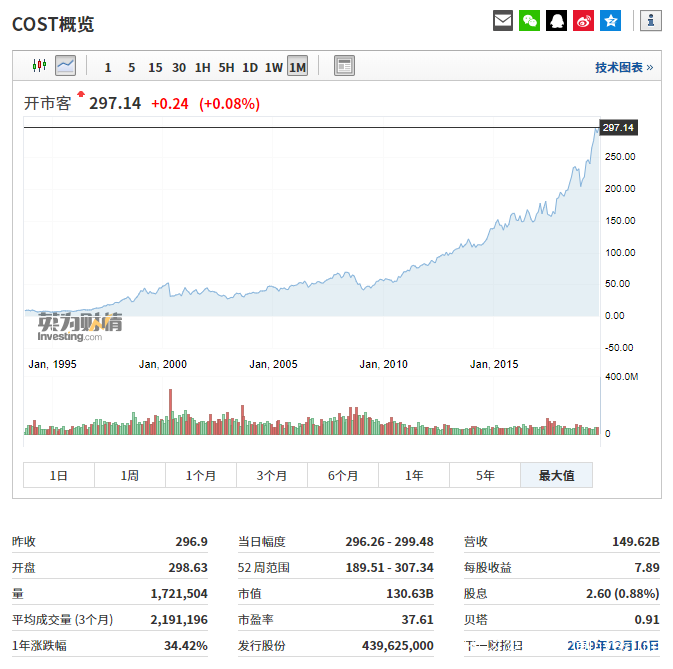Select the 5H interval
The image size is (673, 669).
(x=226, y=67)
